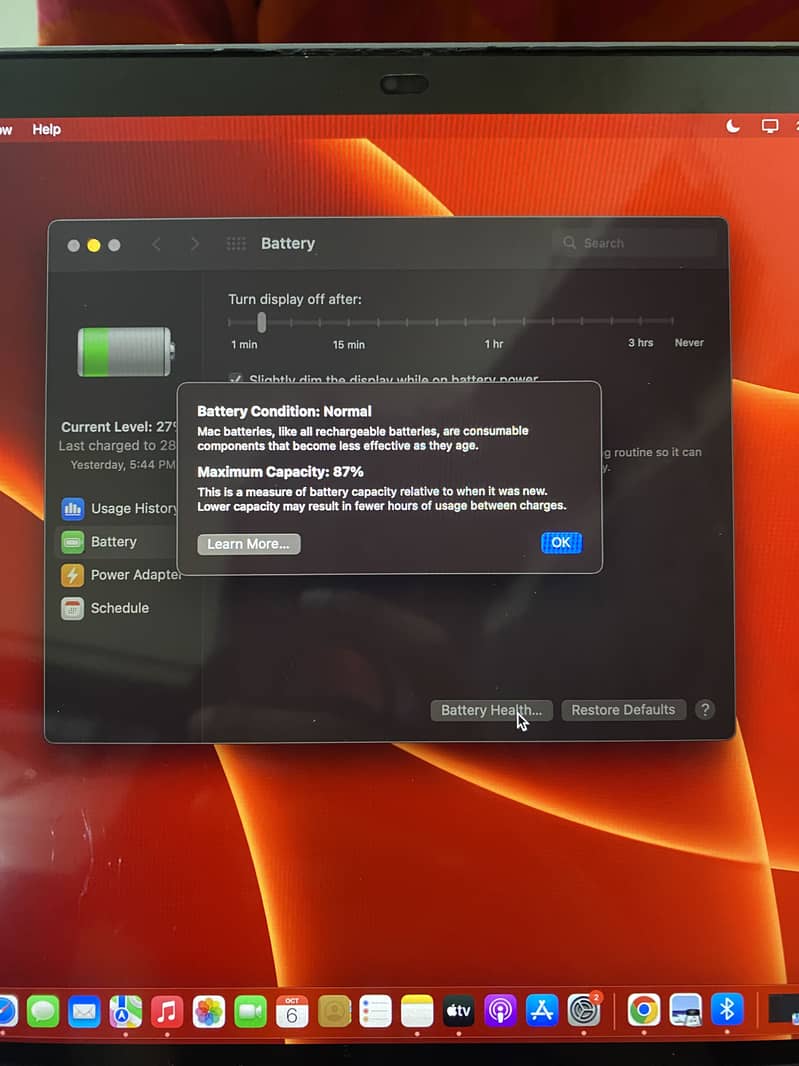This screenshot has width=799, height=1066.
Task: Select Power Adapter sidebar item
Action: [x=121, y=575]
